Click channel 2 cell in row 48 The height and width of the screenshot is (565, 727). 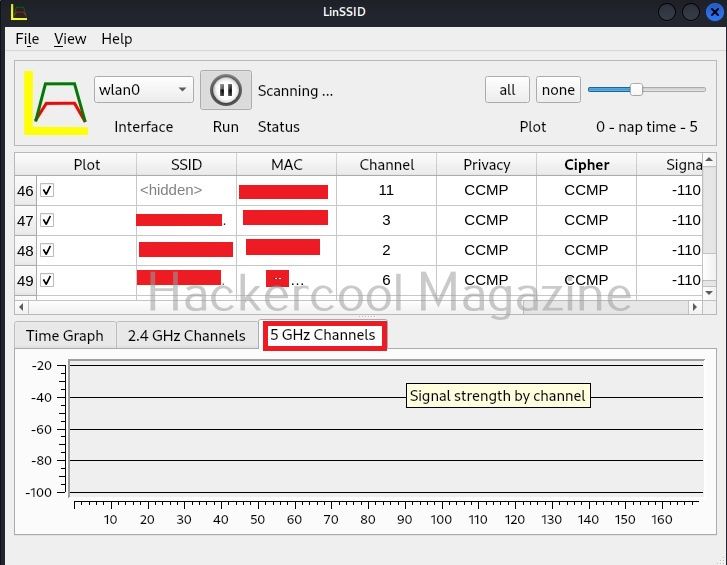pos(386,250)
